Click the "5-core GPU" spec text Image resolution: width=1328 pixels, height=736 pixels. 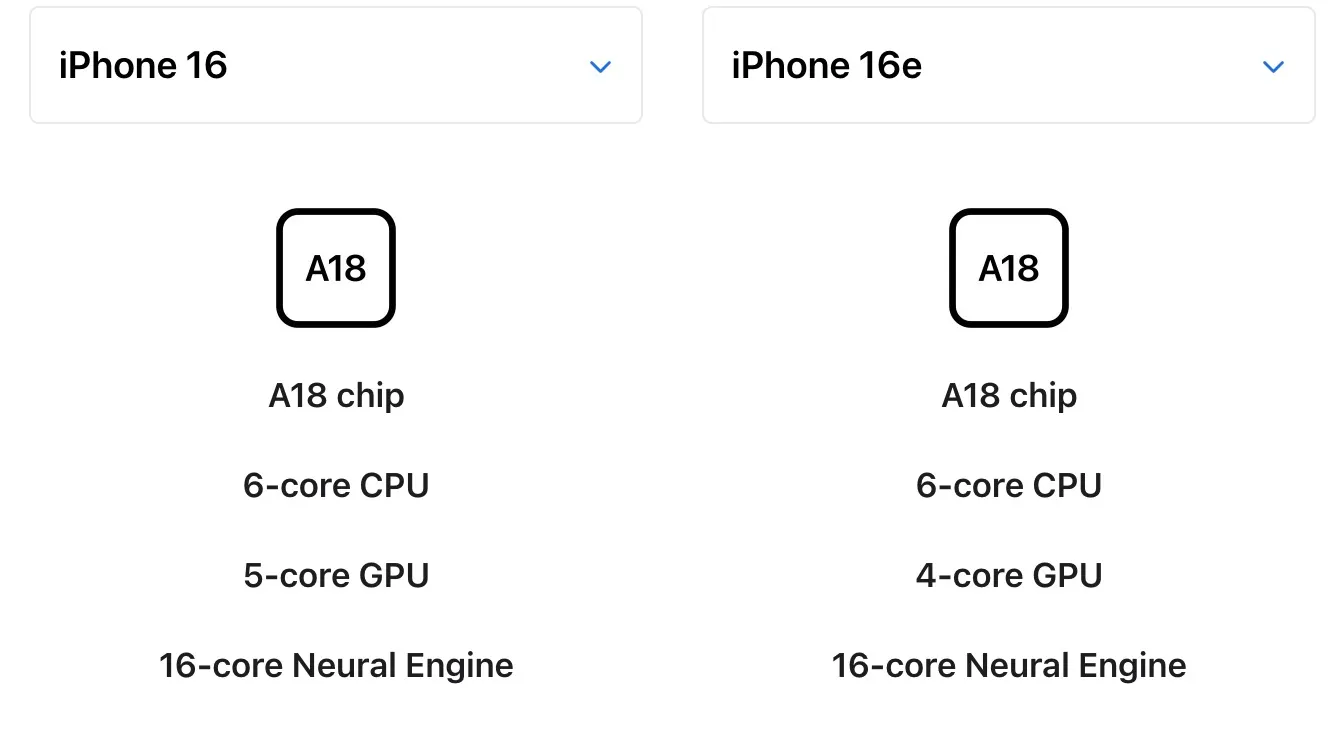336,576
